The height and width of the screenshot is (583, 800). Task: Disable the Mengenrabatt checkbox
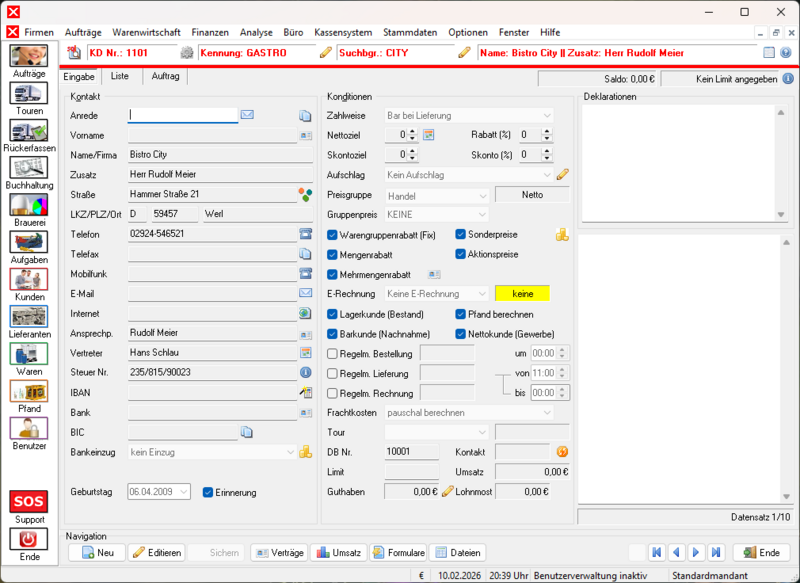pos(333,254)
